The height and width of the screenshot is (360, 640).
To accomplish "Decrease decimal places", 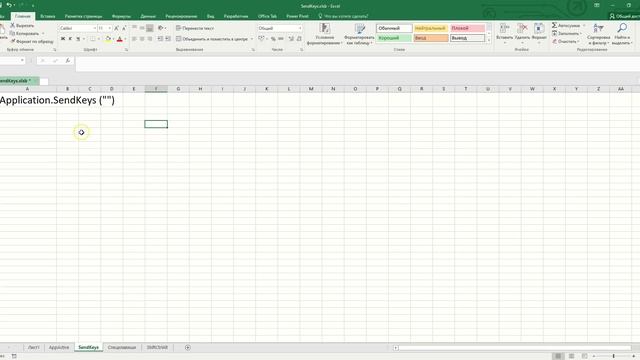I will pyautogui.click(x=299, y=39).
